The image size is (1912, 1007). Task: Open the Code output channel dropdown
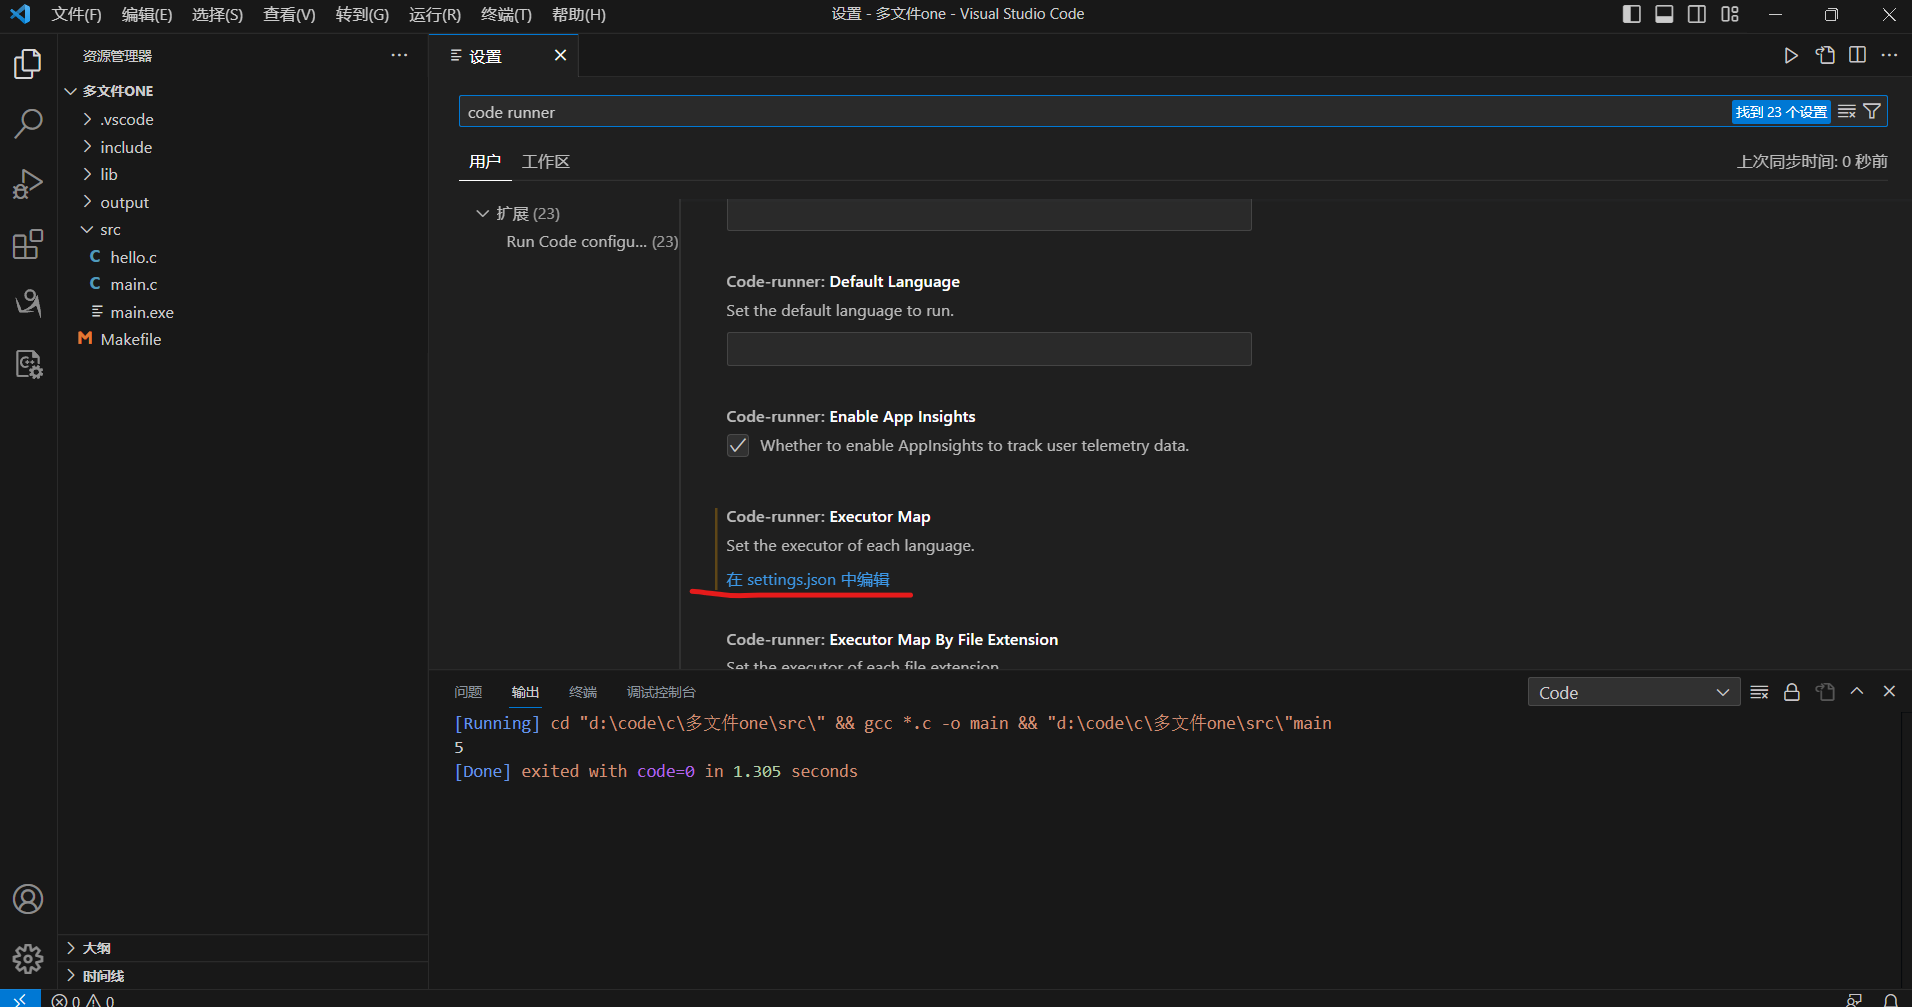click(x=1632, y=692)
